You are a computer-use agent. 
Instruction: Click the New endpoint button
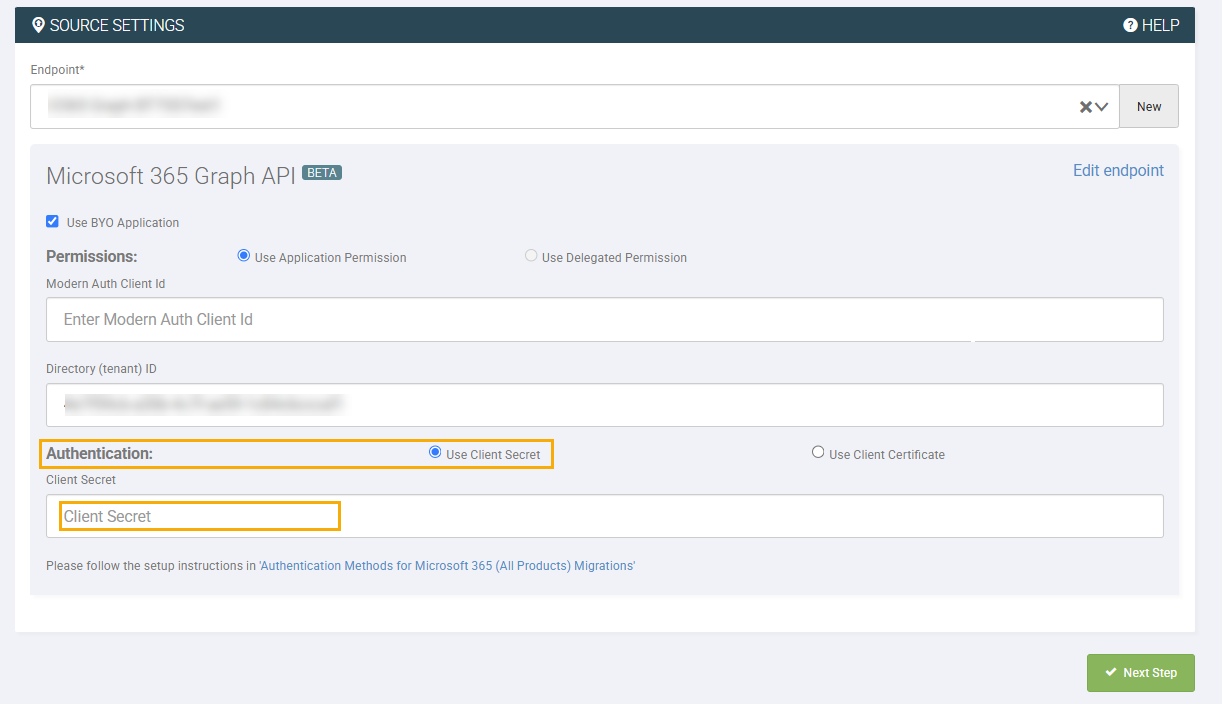1149,106
